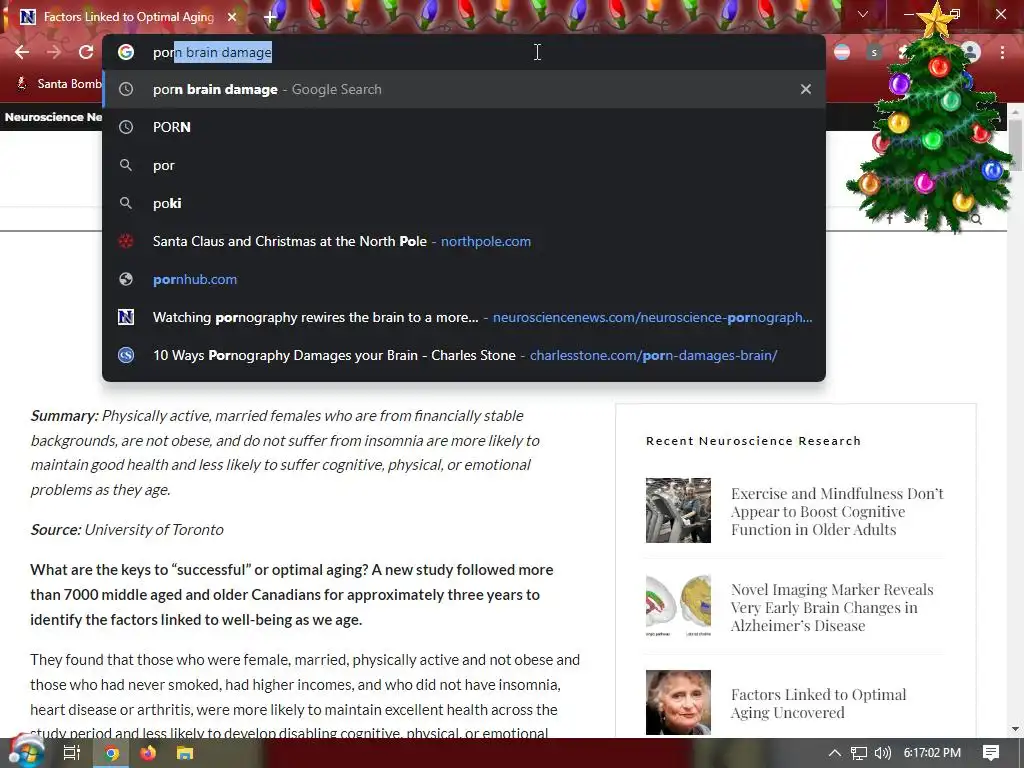The image size is (1024, 768).
Task: Click the 6:17:02 PM taskbar clock
Action: (932, 753)
